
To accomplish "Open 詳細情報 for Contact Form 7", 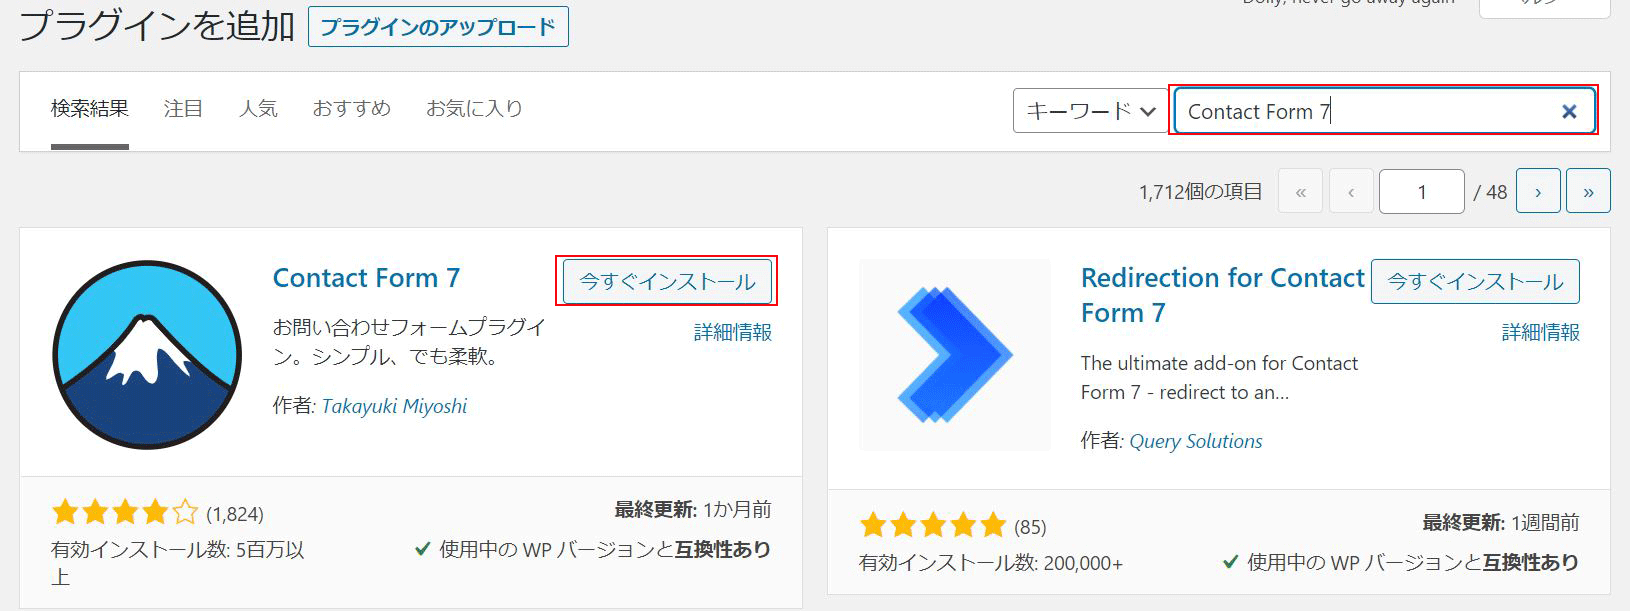I will (x=733, y=332).
